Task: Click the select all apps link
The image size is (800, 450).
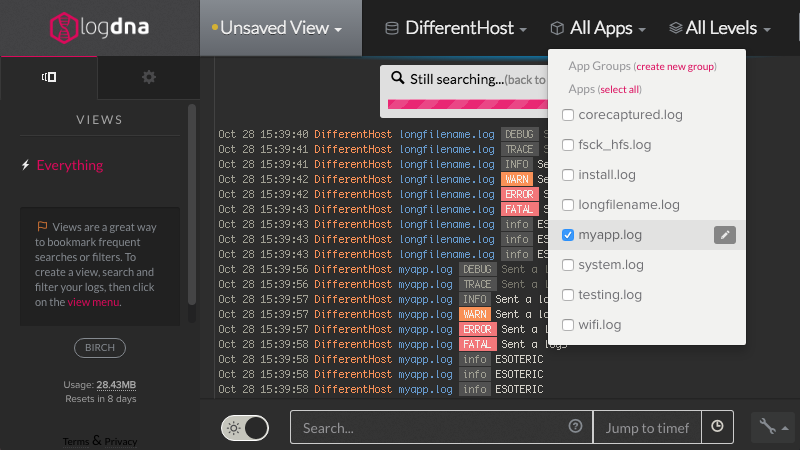Action: coord(619,89)
